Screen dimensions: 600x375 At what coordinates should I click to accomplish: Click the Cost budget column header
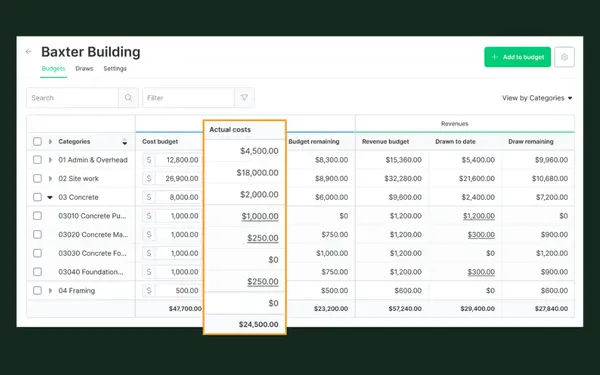[x=160, y=142]
